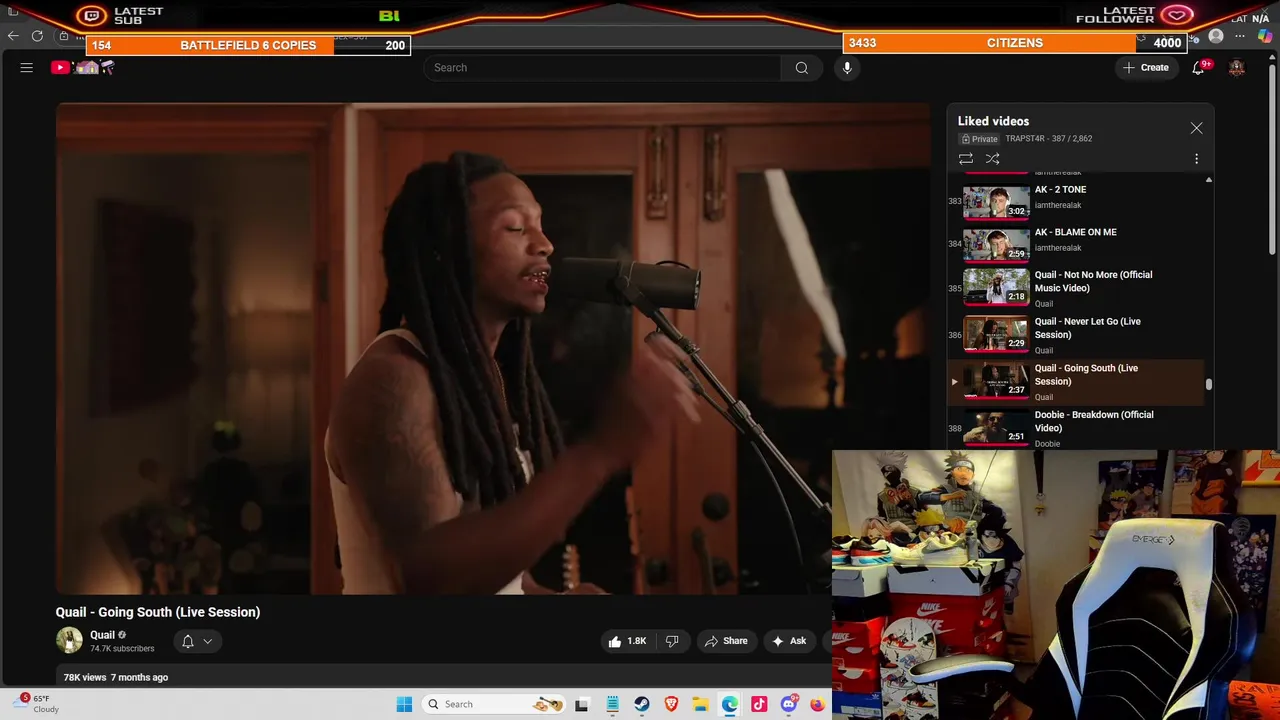Go to YouTube home via logo
Viewport: 1280px width, 720px height.
click(x=84, y=68)
